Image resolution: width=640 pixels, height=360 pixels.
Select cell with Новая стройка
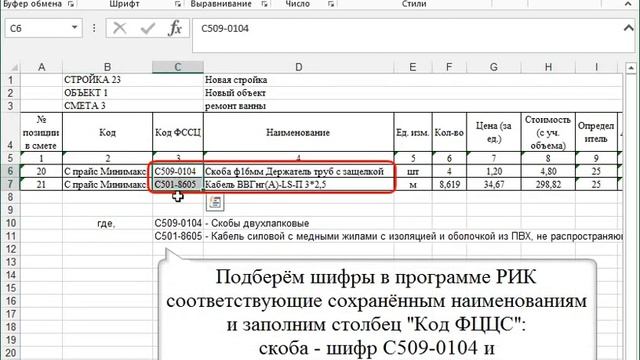(299, 80)
